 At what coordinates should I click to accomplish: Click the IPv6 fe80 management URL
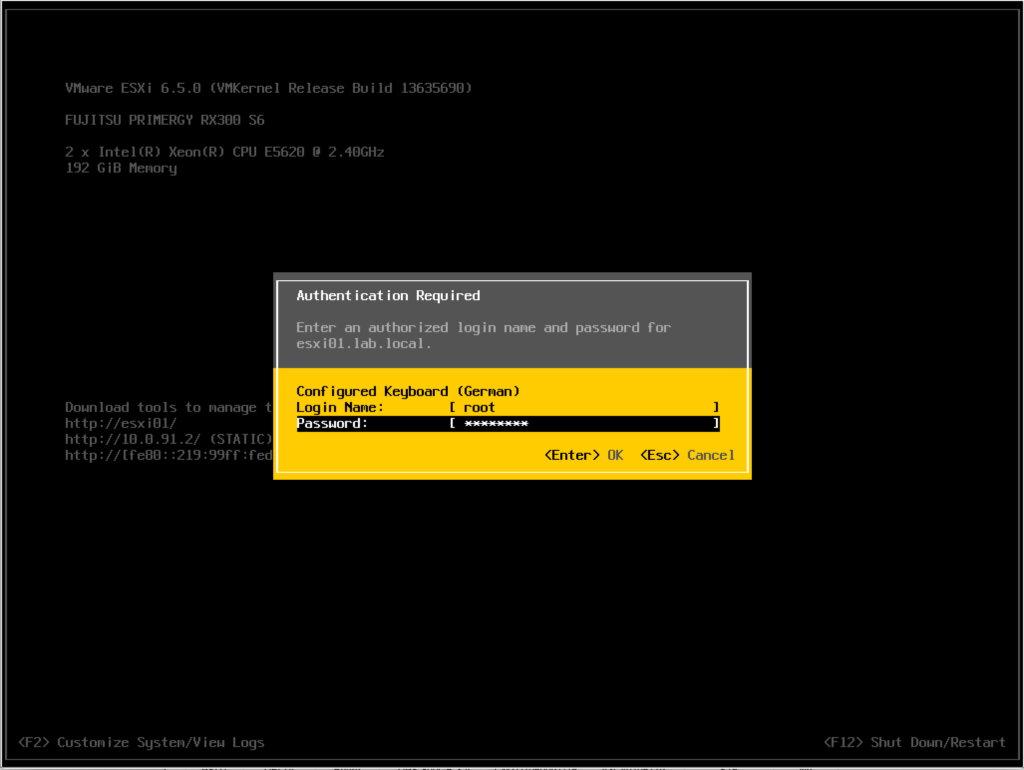(x=168, y=455)
